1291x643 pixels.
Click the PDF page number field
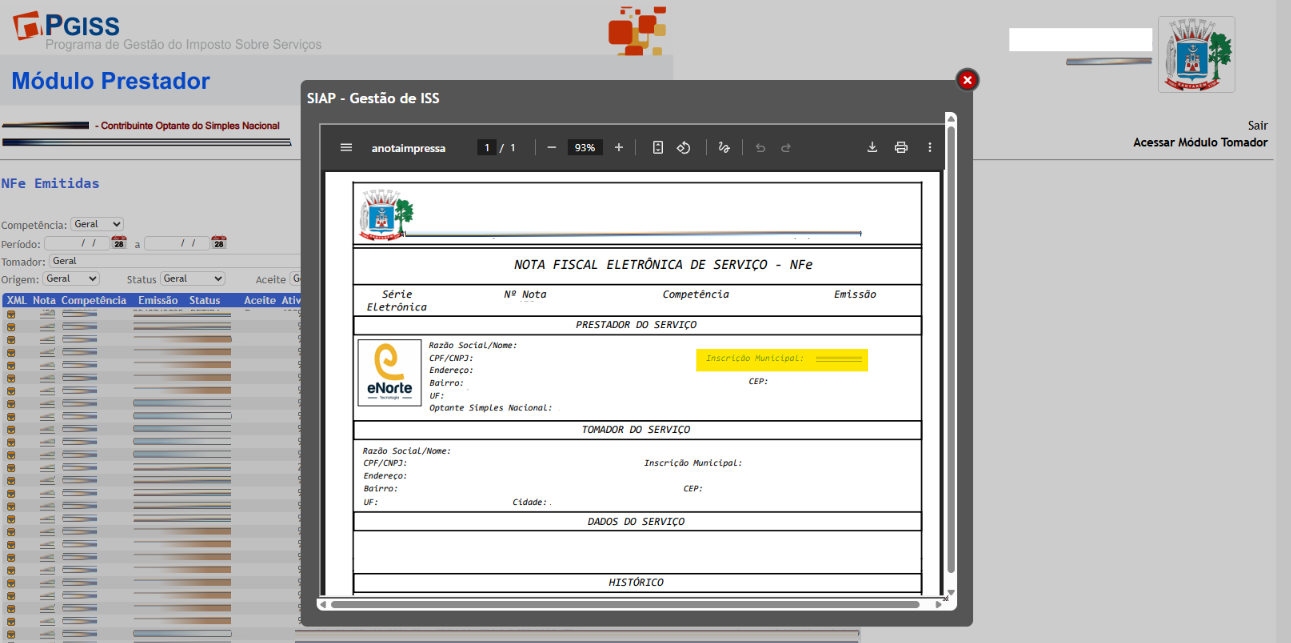(487, 147)
